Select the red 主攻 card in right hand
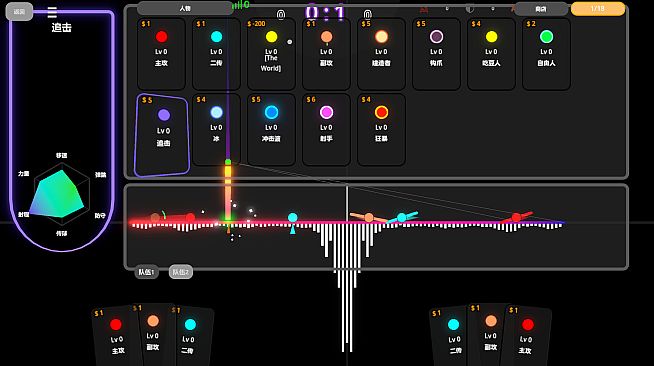This screenshot has height=366, width=654. click(526, 336)
